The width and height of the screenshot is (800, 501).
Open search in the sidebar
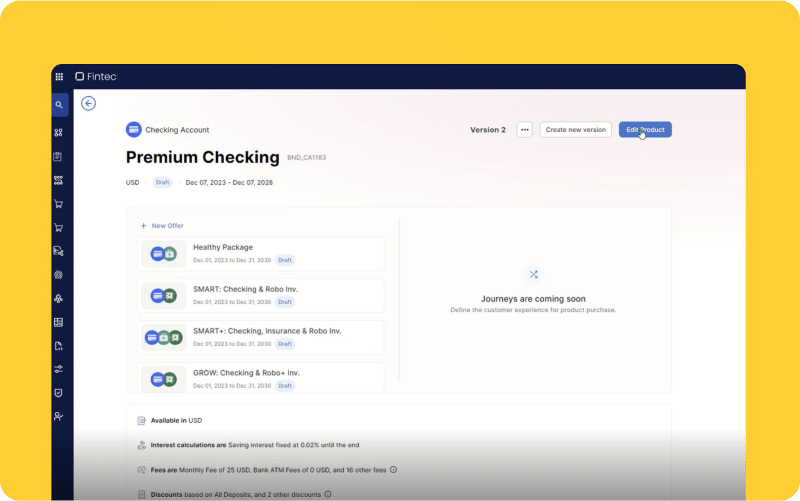[59, 105]
